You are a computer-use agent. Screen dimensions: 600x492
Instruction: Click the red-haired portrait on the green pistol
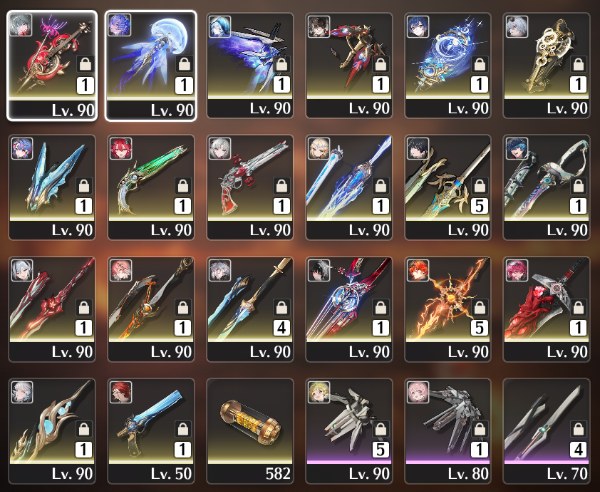121,148
